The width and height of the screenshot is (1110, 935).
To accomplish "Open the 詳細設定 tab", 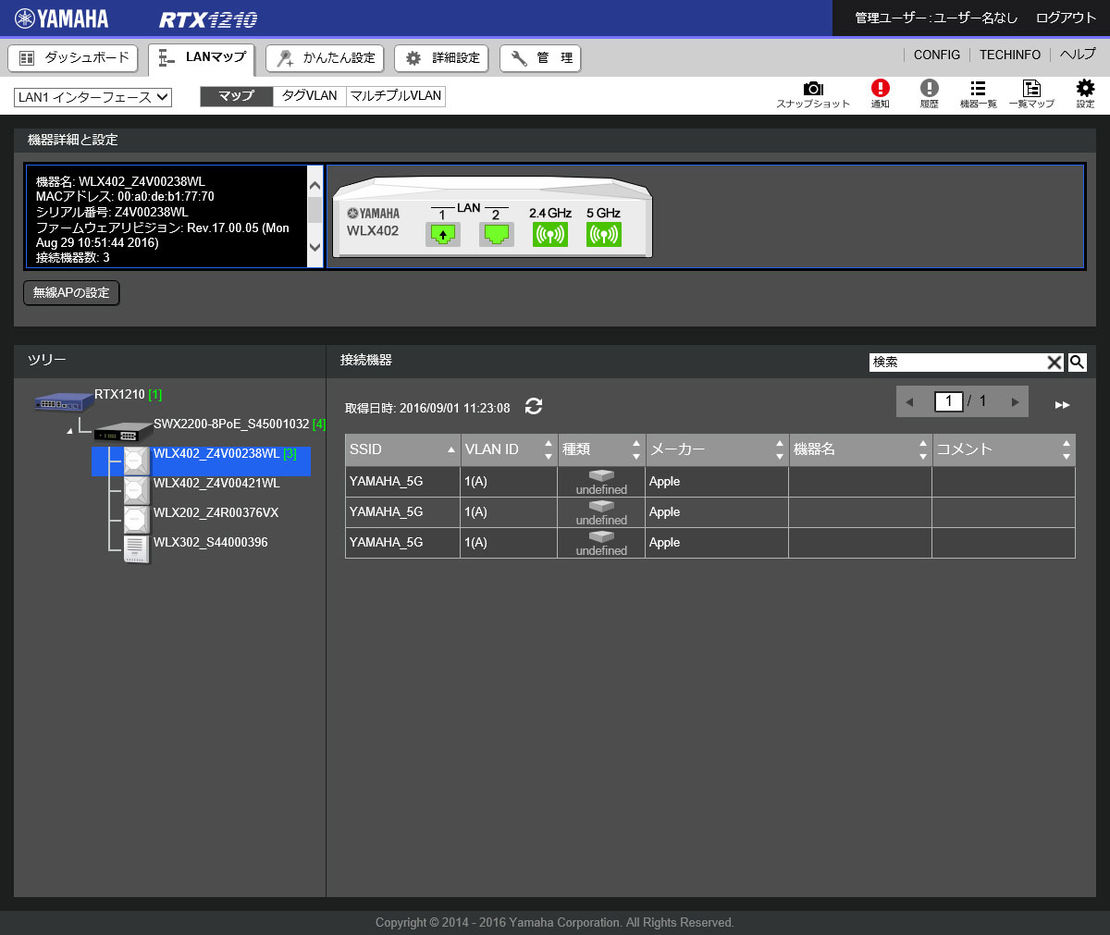I will [x=442, y=58].
